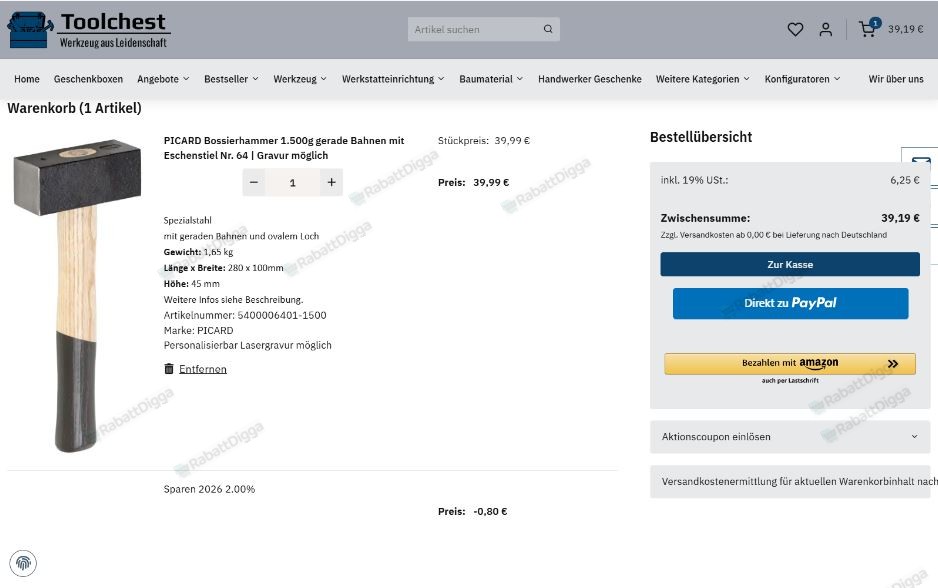The height and width of the screenshot is (588, 938).
Task: Open Geschenkboxen menu item
Action: point(88,79)
